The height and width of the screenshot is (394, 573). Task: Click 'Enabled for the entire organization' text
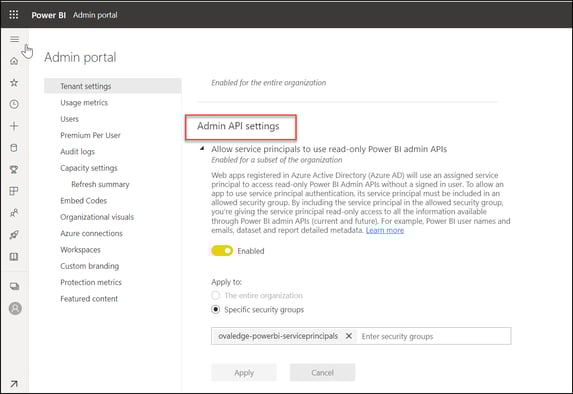(x=269, y=83)
